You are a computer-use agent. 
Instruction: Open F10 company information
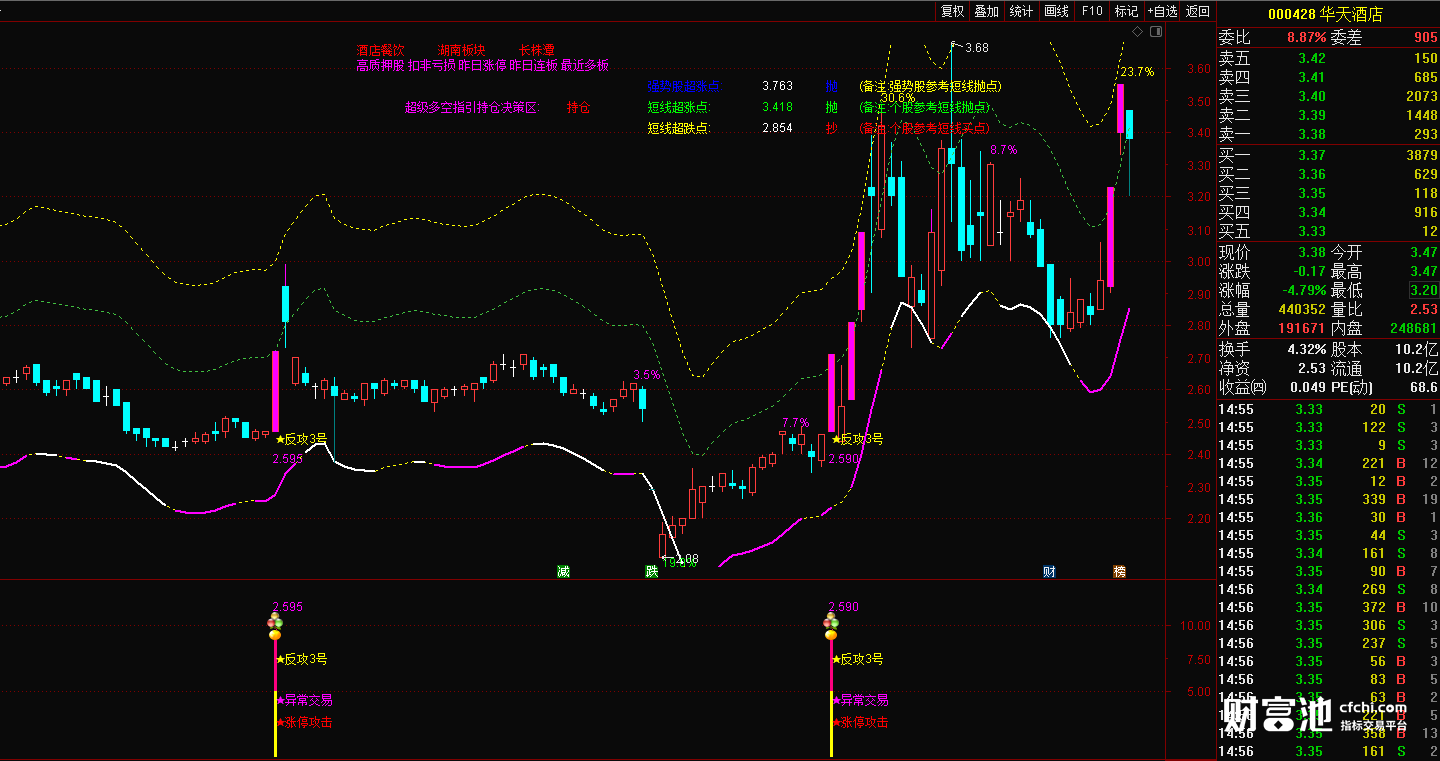1092,11
